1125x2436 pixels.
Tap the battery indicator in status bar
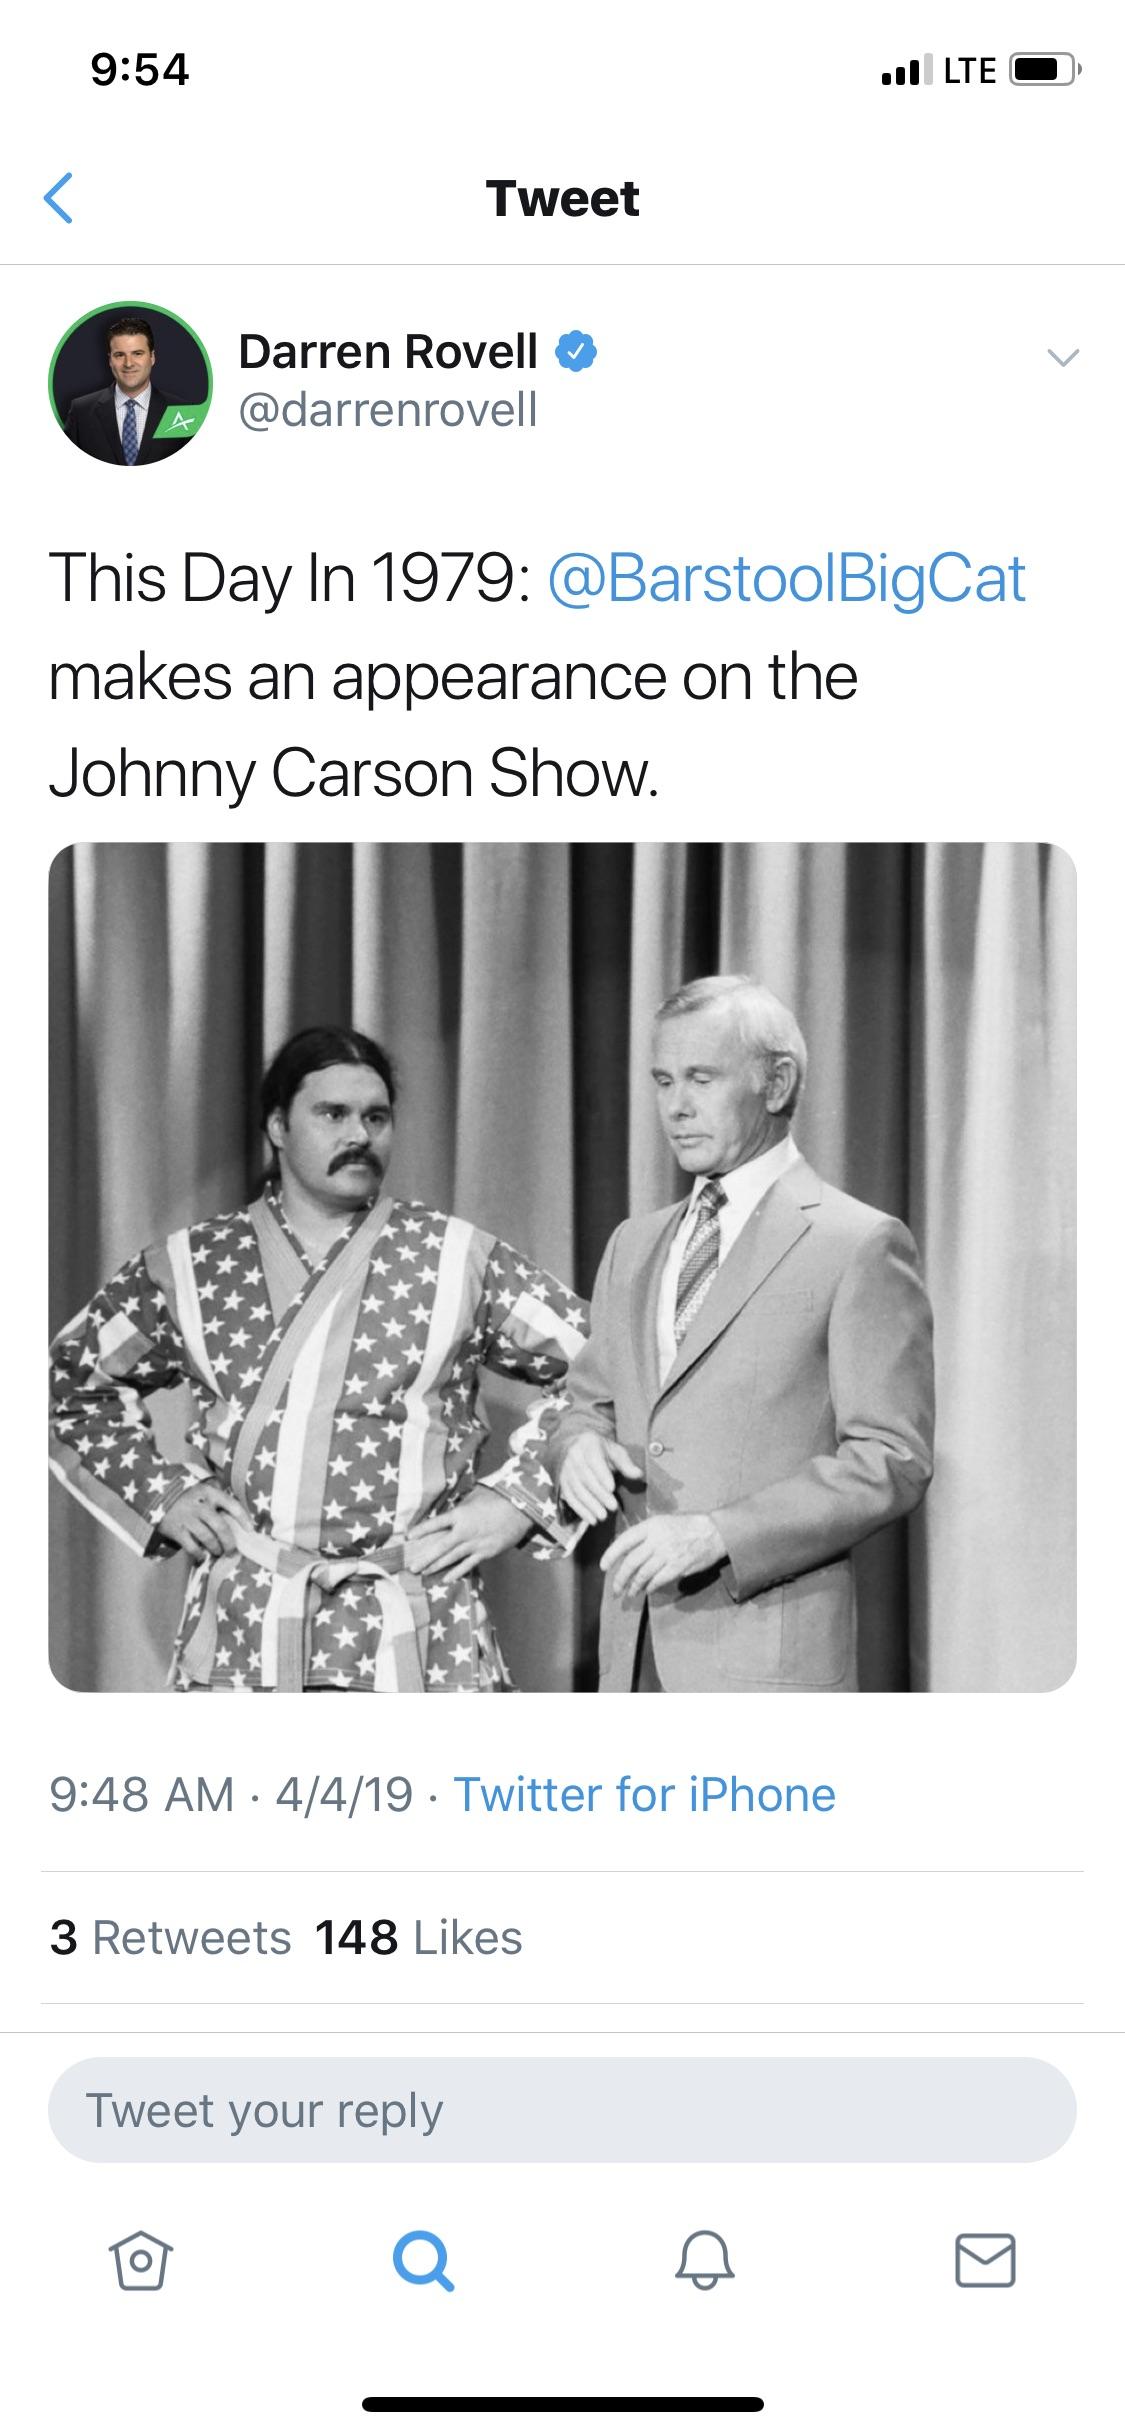[x=1045, y=70]
